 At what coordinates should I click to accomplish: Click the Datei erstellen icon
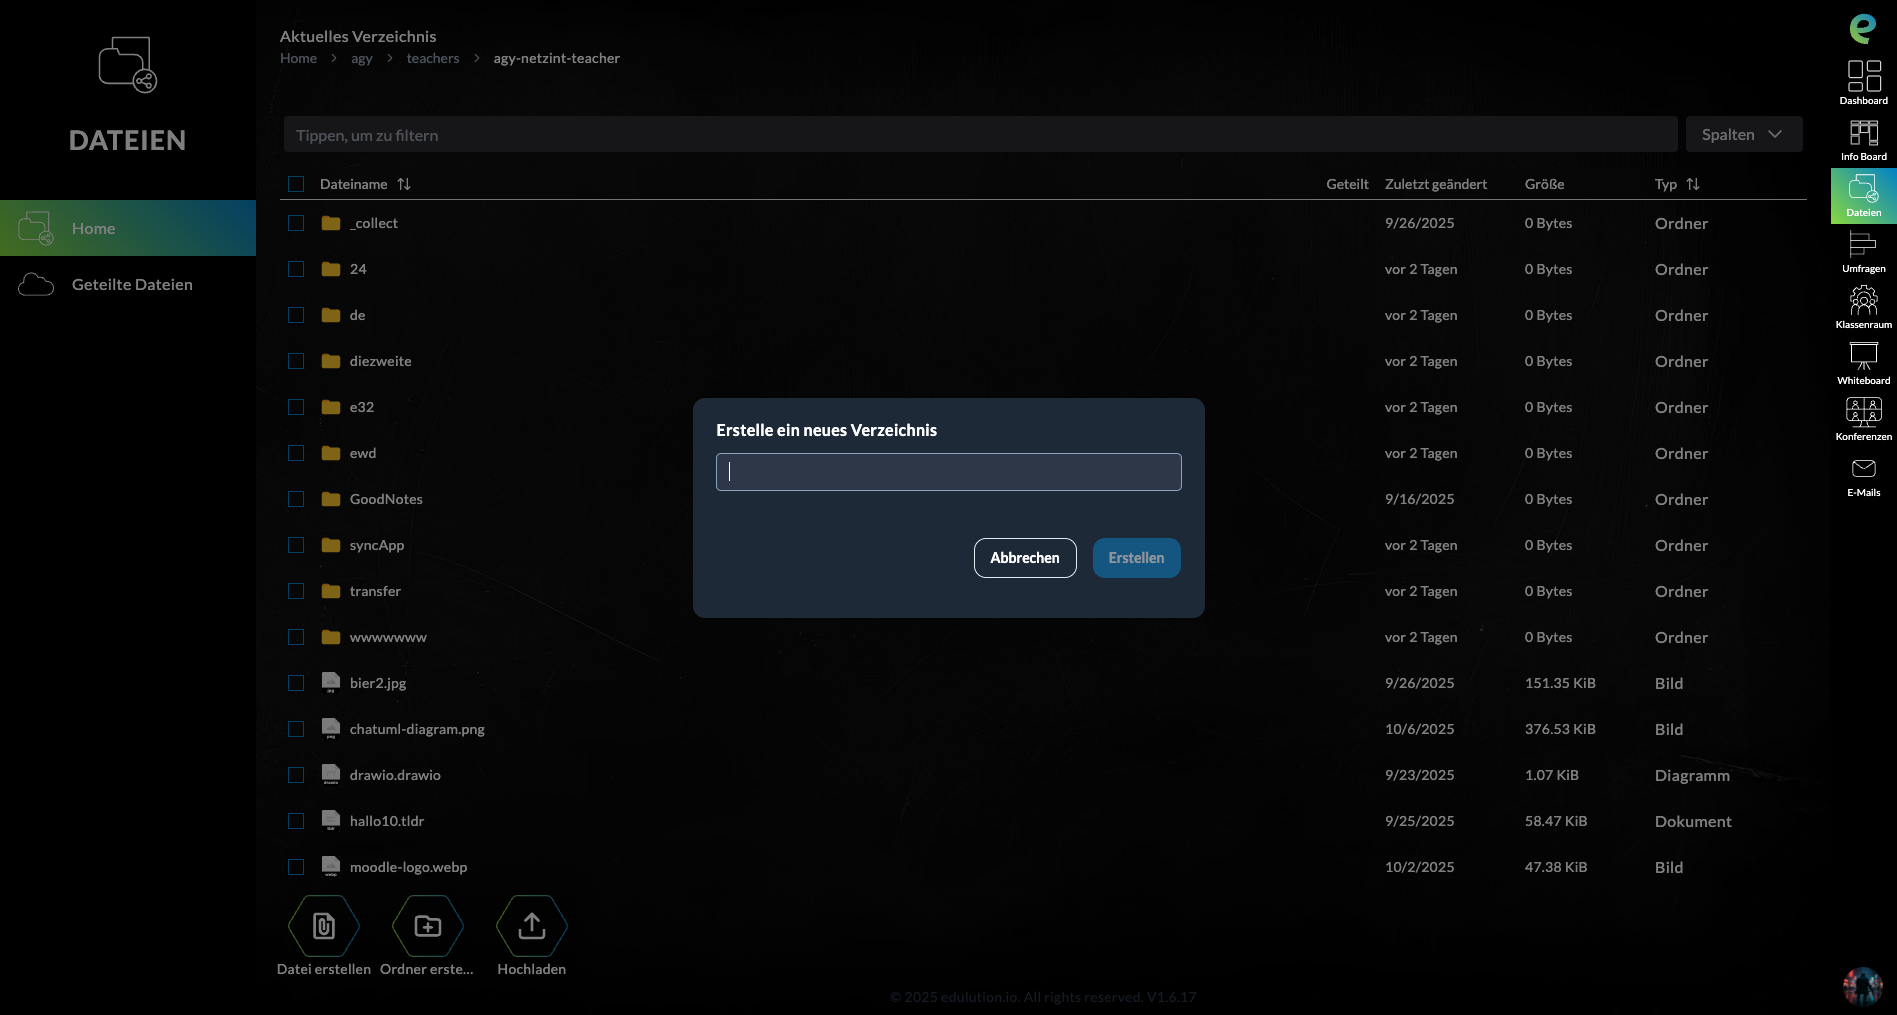point(323,927)
